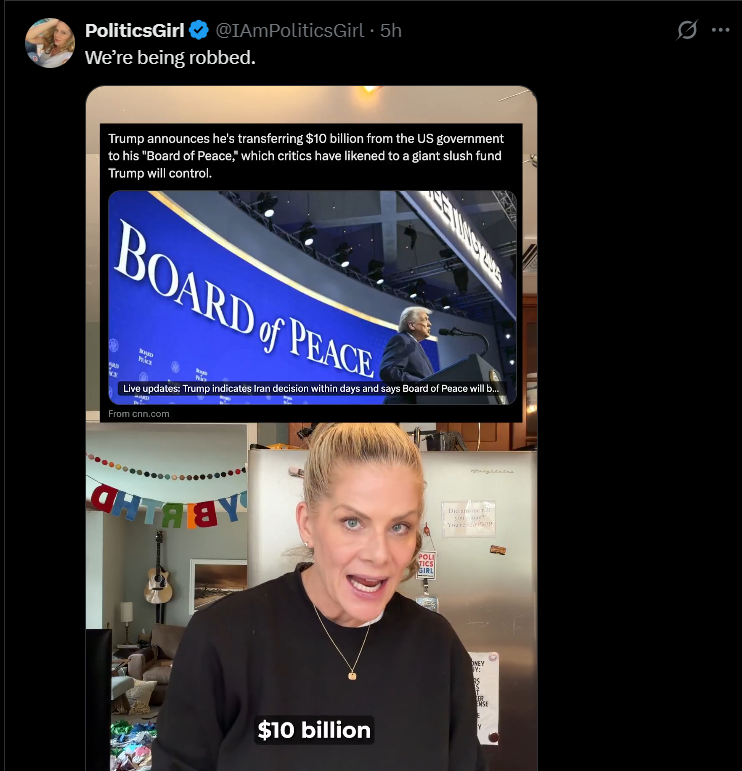Click the blue verified badge

(199, 30)
